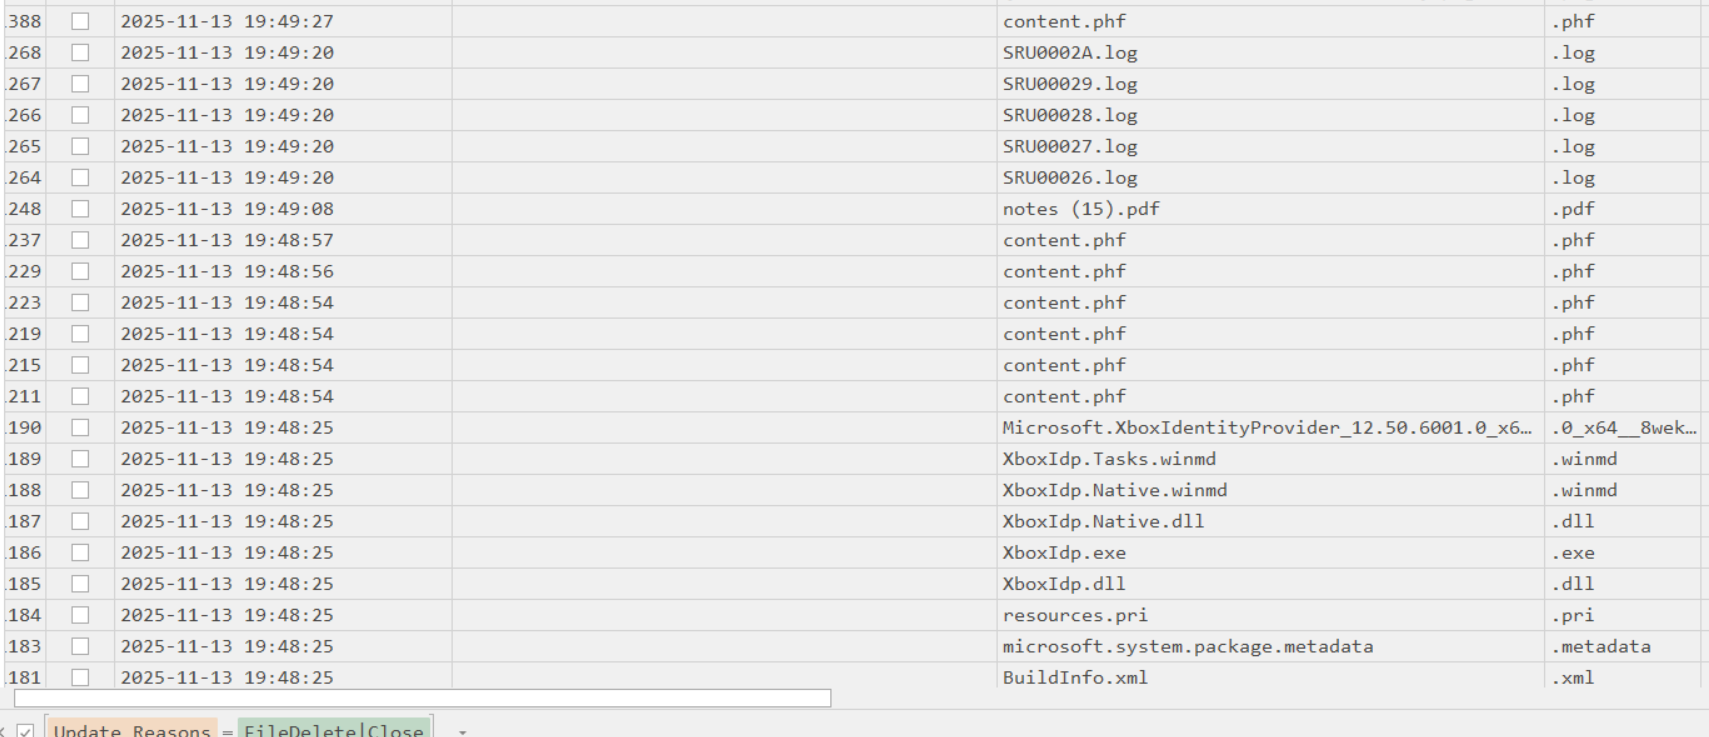Tag entry 190 using its checkbox

(82, 427)
